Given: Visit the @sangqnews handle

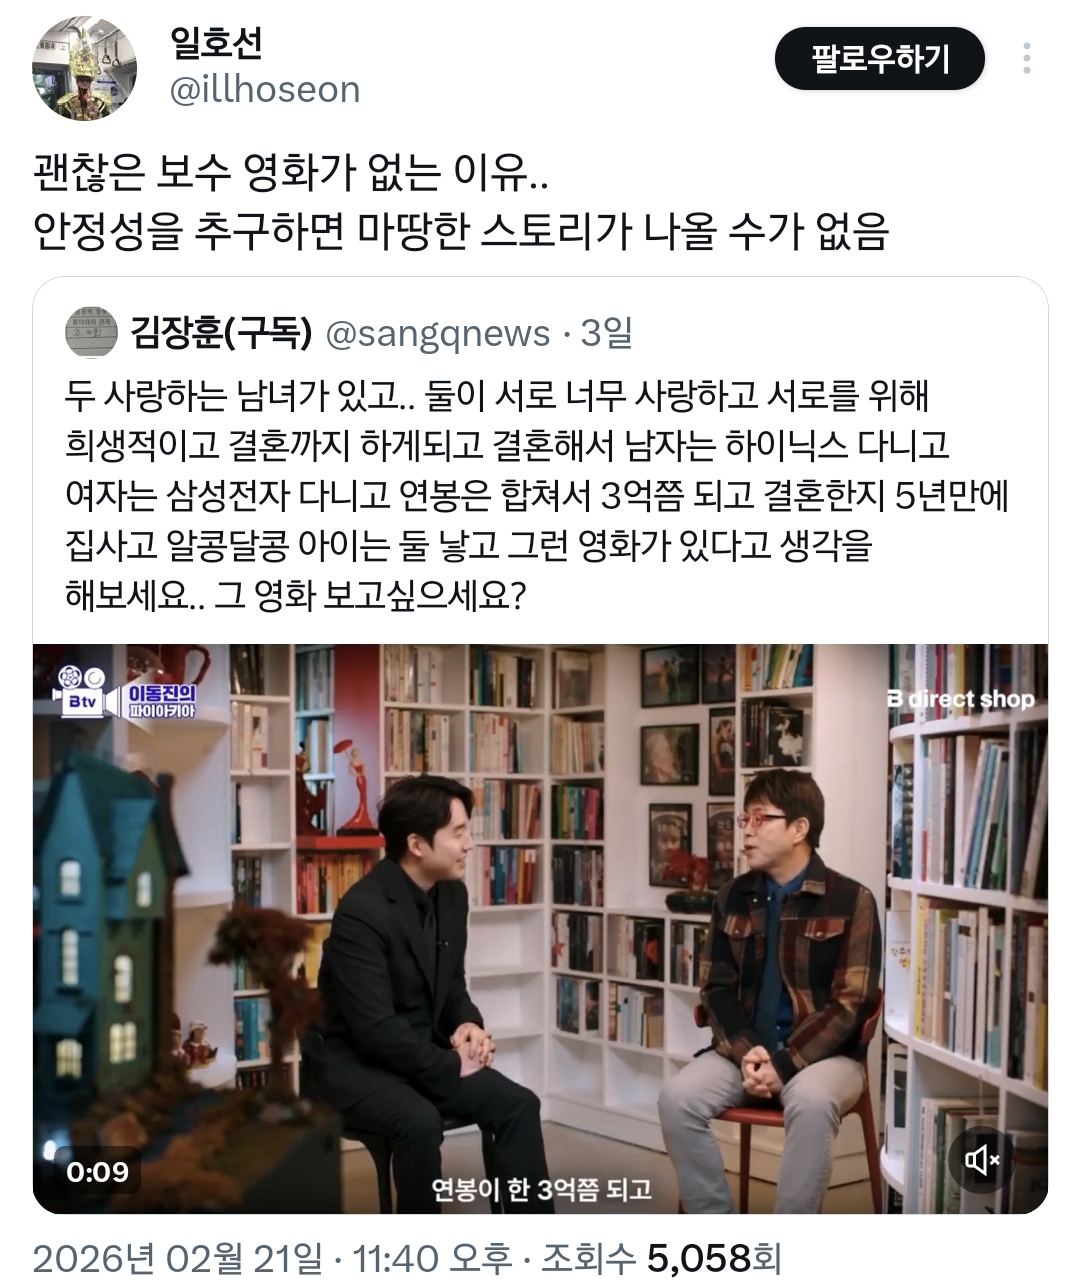Looking at the screenshot, I should tap(438, 334).
